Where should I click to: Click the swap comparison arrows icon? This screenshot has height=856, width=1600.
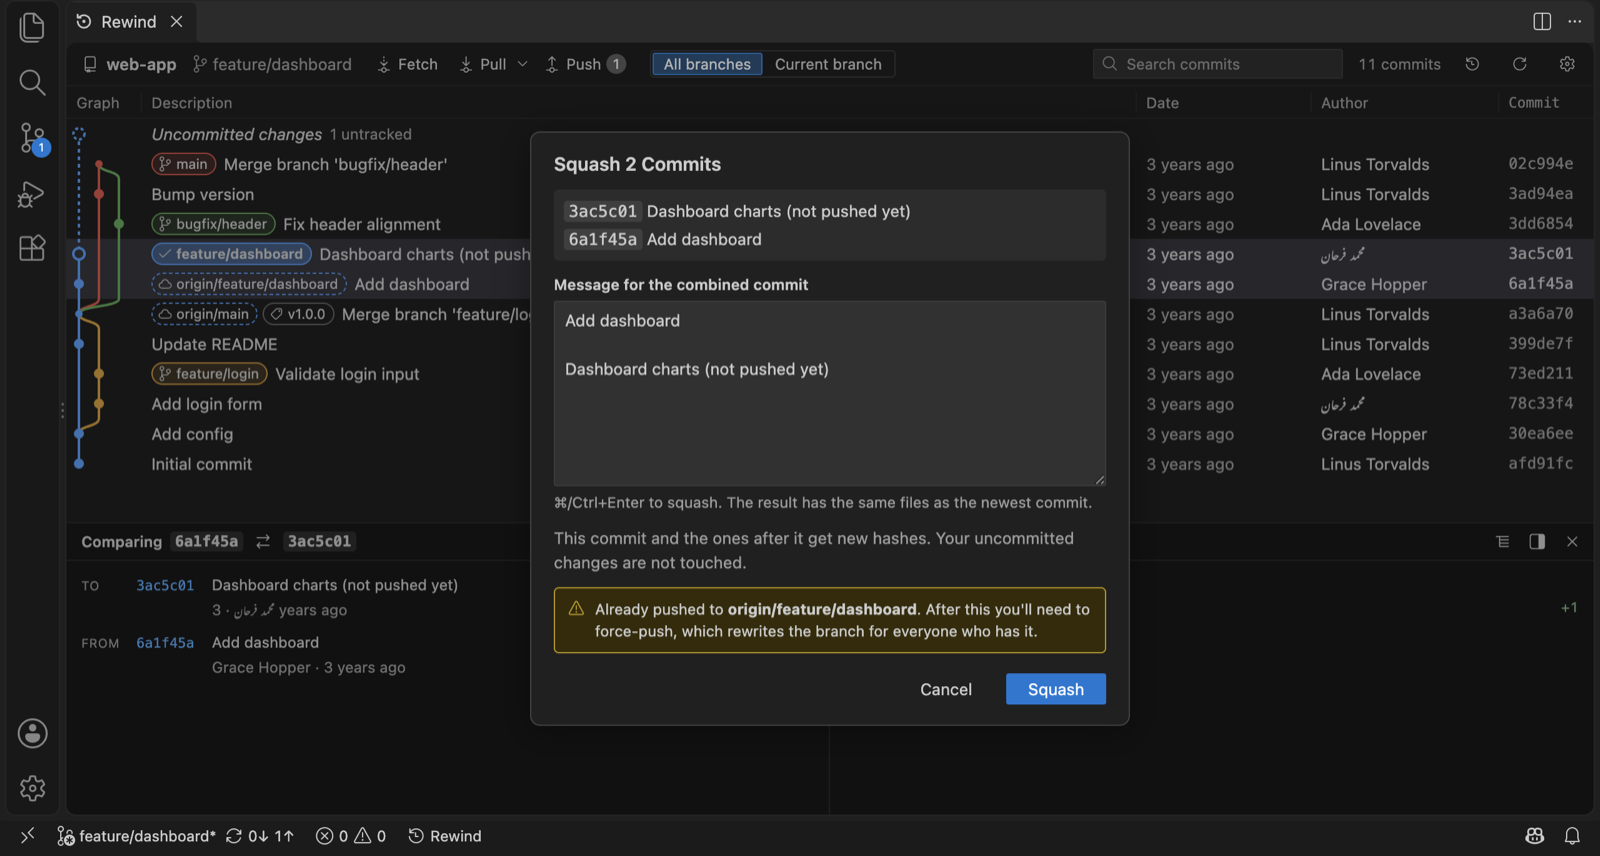[263, 541]
